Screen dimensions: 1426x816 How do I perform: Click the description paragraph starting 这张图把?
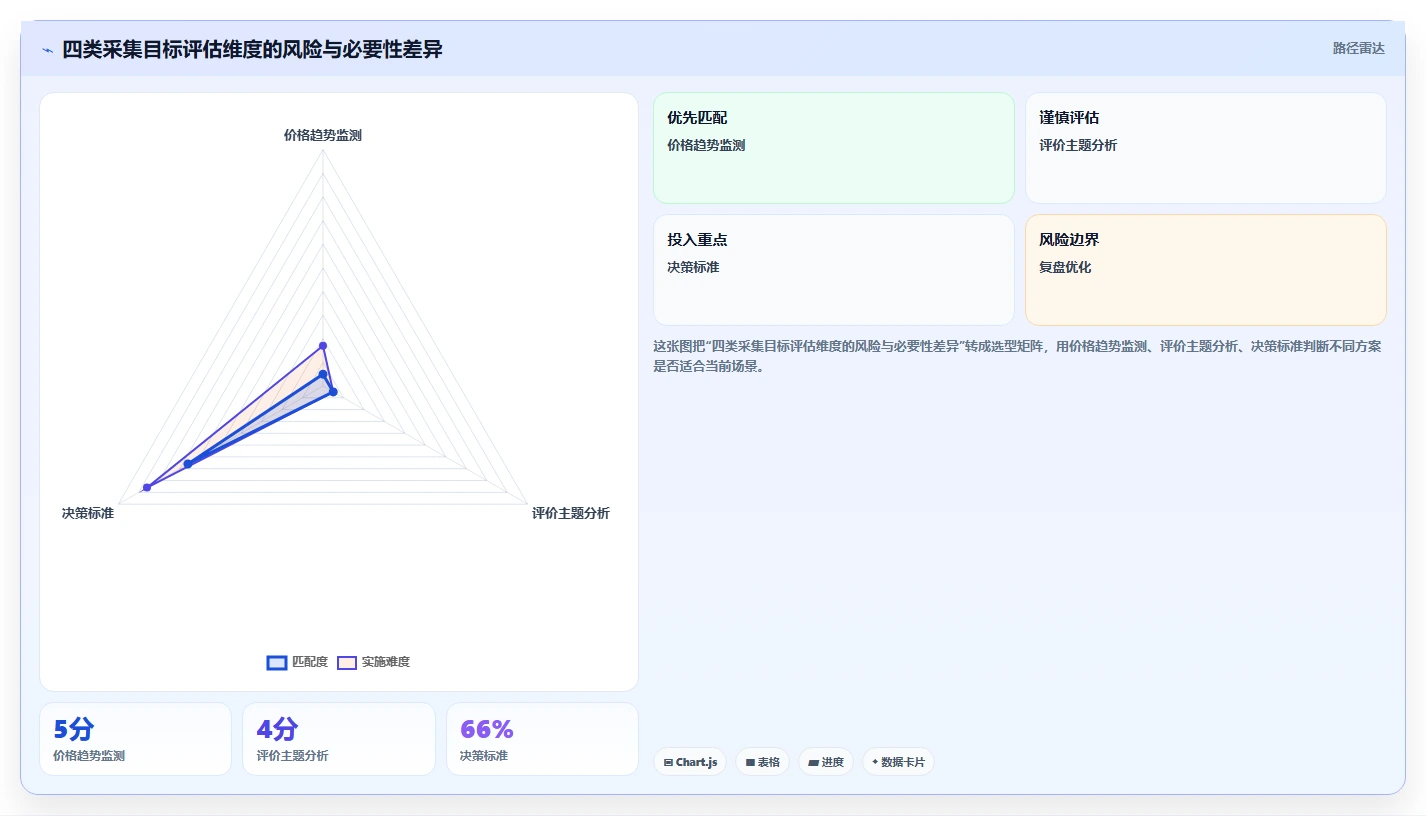click(1017, 356)
